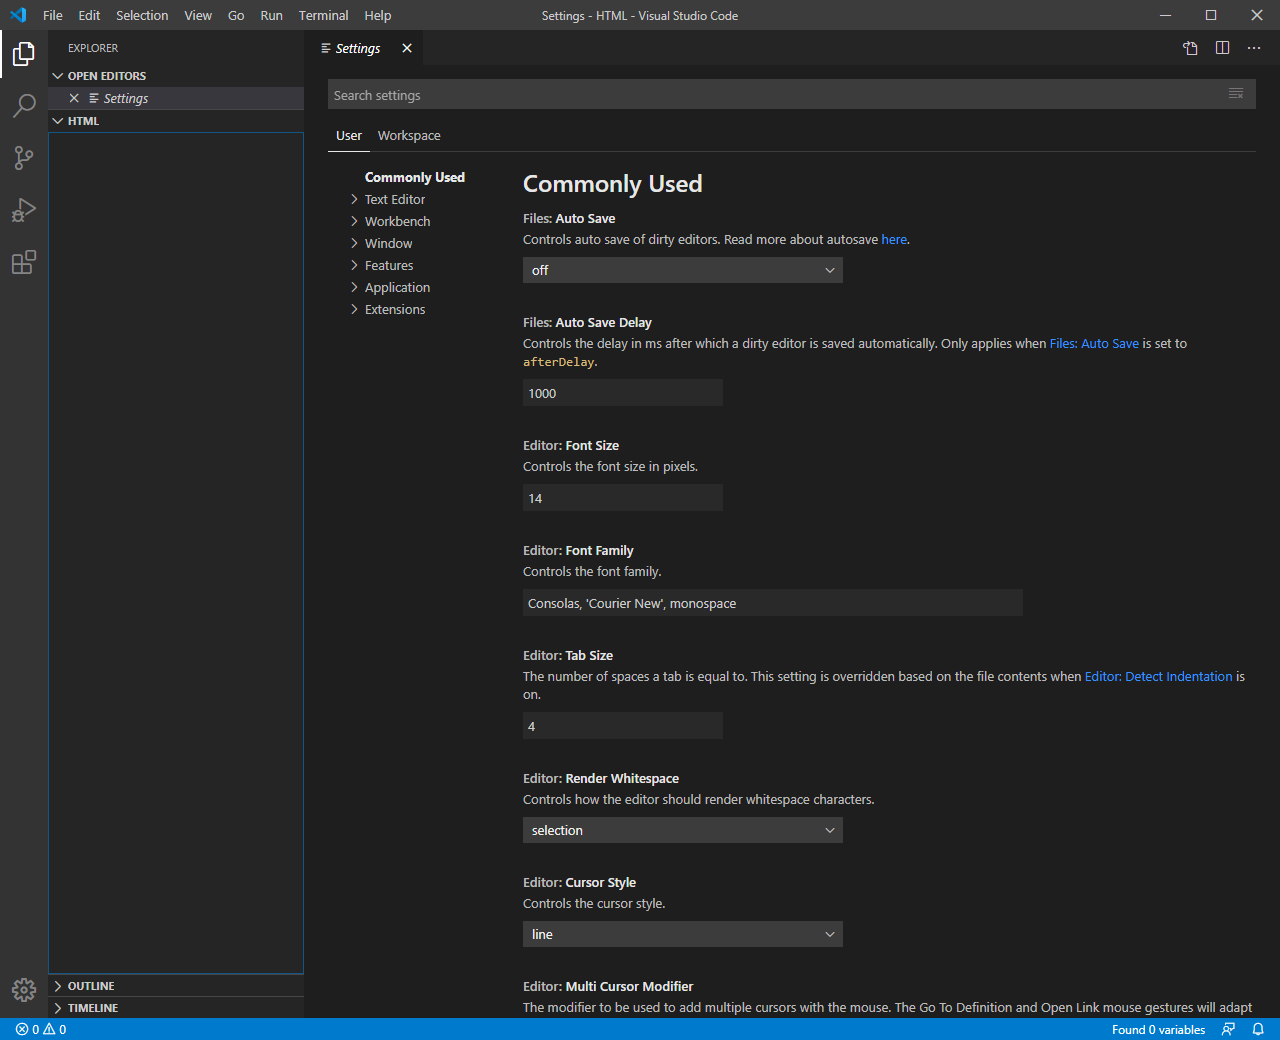Open the More Actions ellipsis menu
This screenshot has height=1040, width=1280.
1254,48
